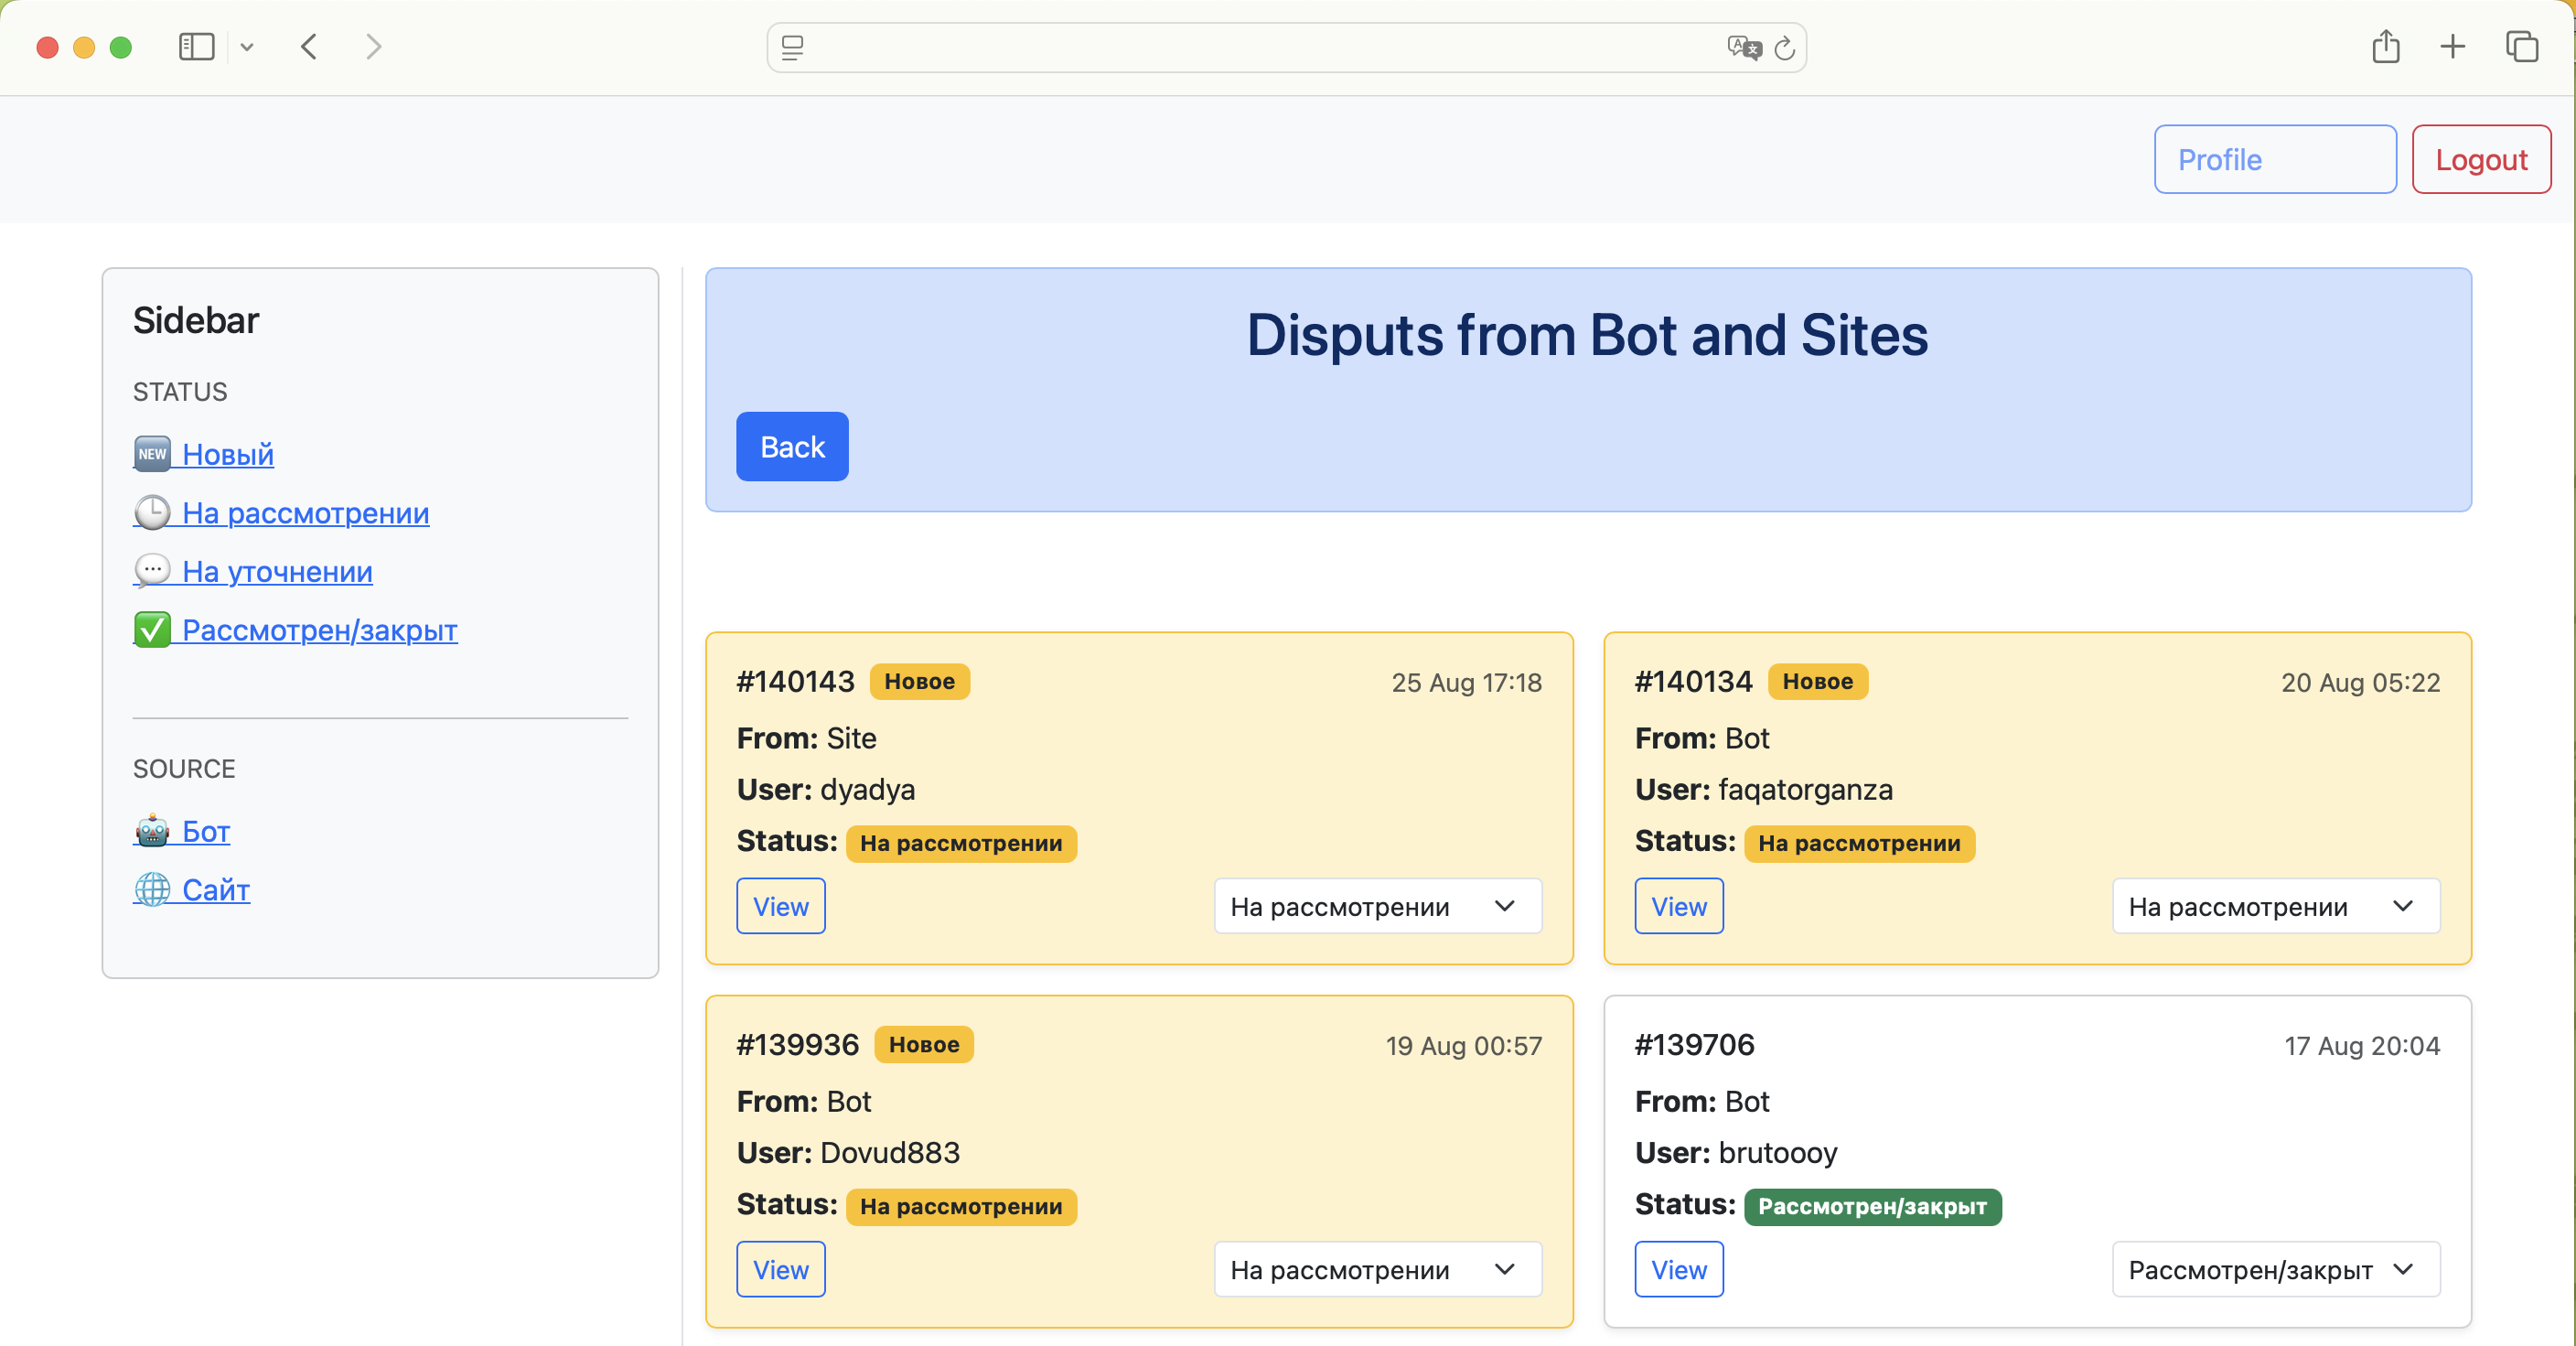
Task: Click the robot icon beside Бот
Action: pos(152,831)
